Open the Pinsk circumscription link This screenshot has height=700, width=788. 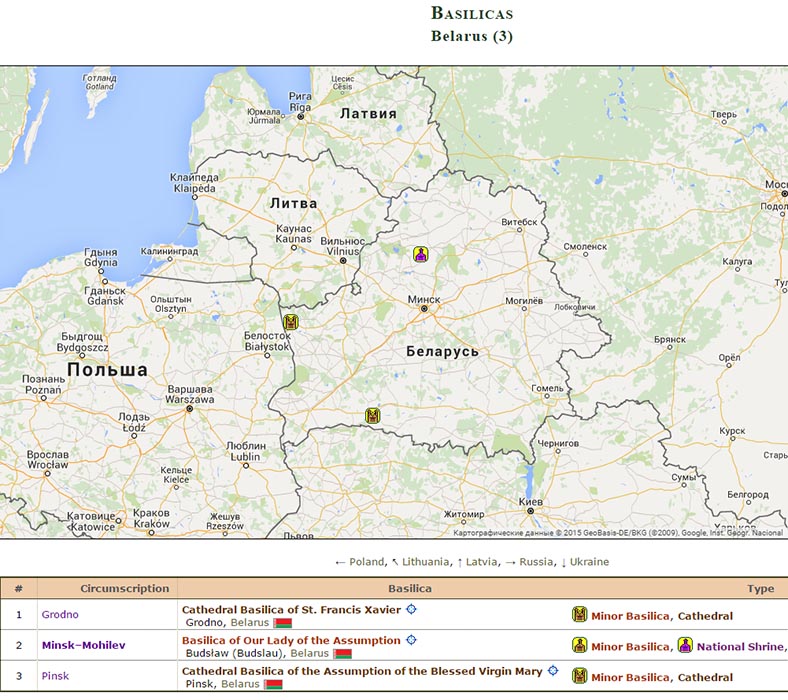(55, 677)
